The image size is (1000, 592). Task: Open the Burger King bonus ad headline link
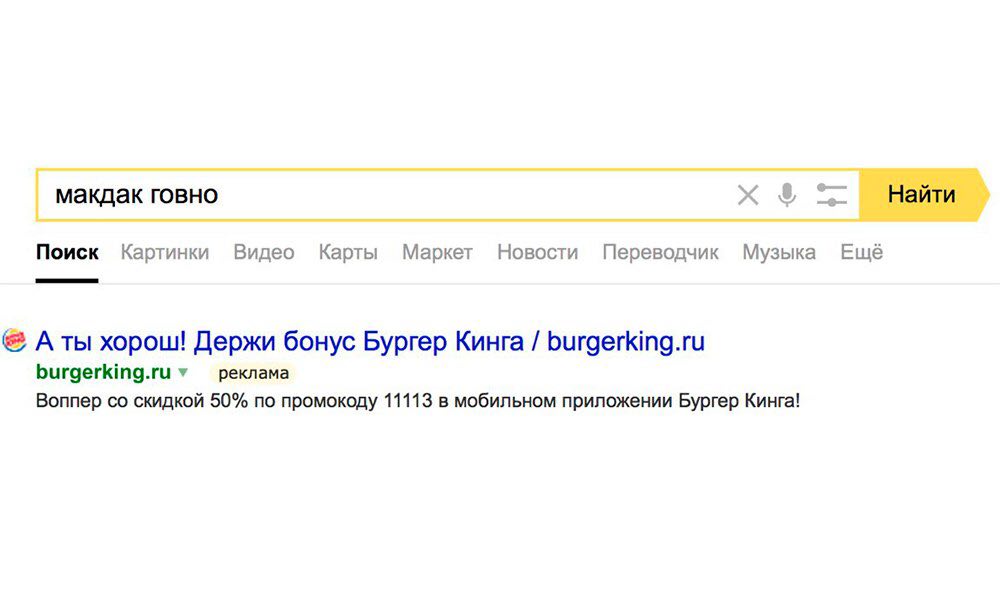(370, 341)
